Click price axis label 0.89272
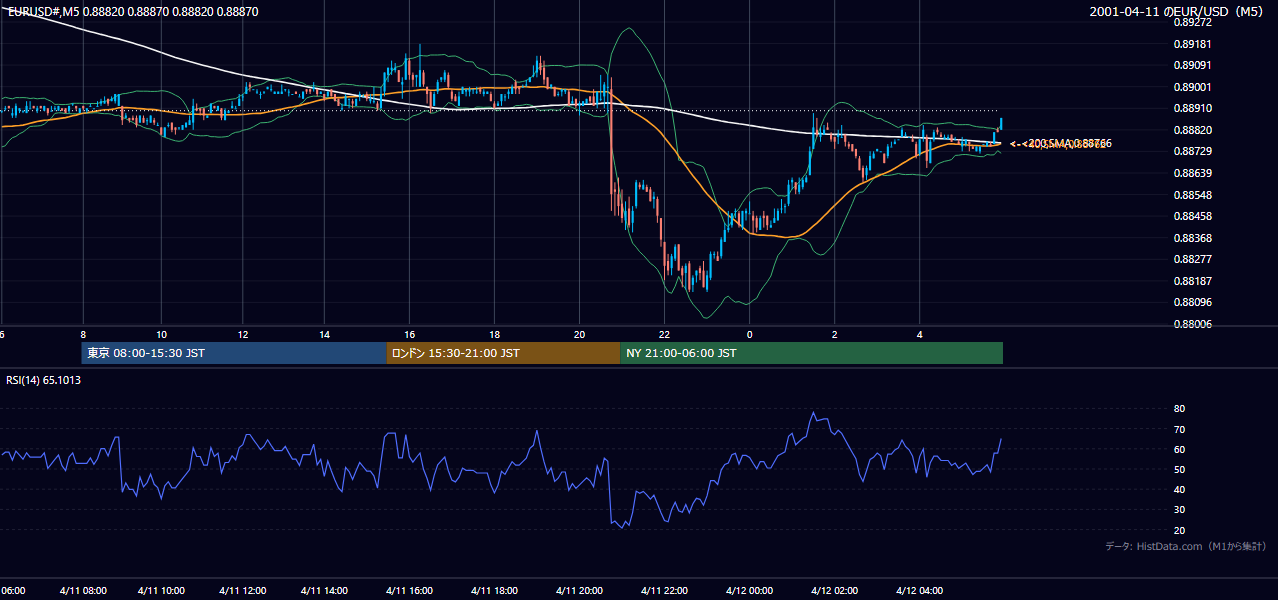1278x600 pixels. tap(1192, 22)
